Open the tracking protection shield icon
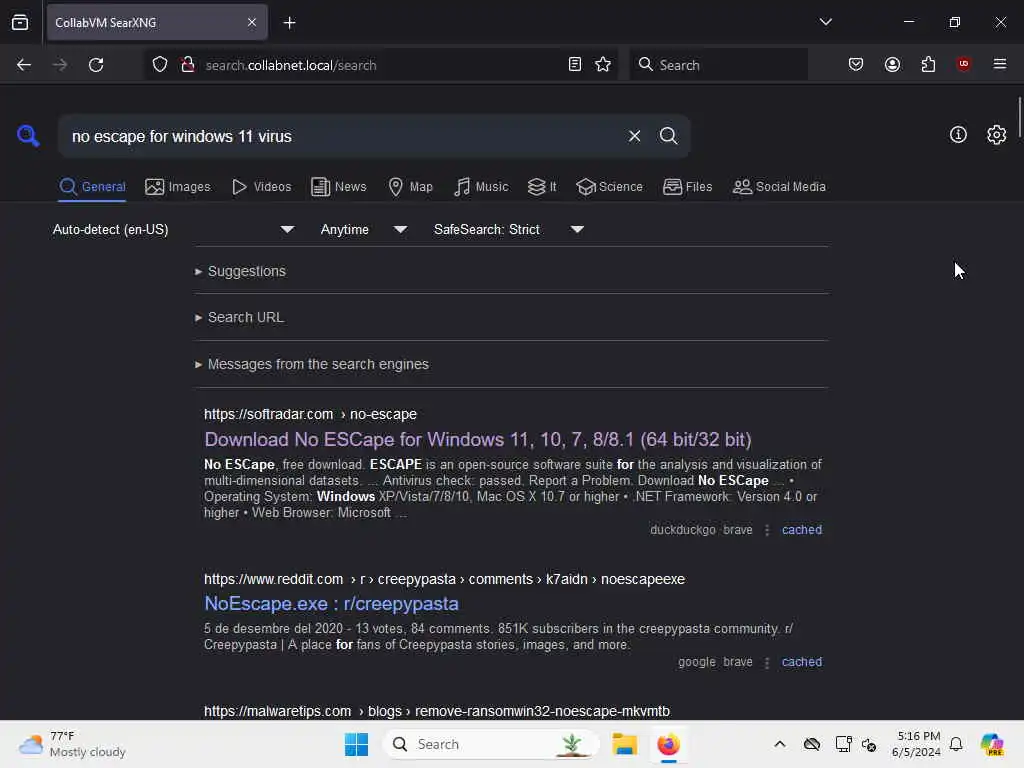 pyautogui.click(x=160, y=65)
